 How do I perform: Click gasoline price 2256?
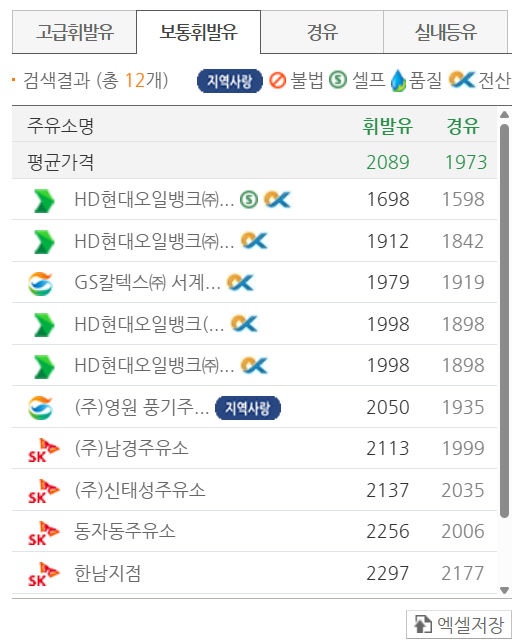tap(388, 531)
